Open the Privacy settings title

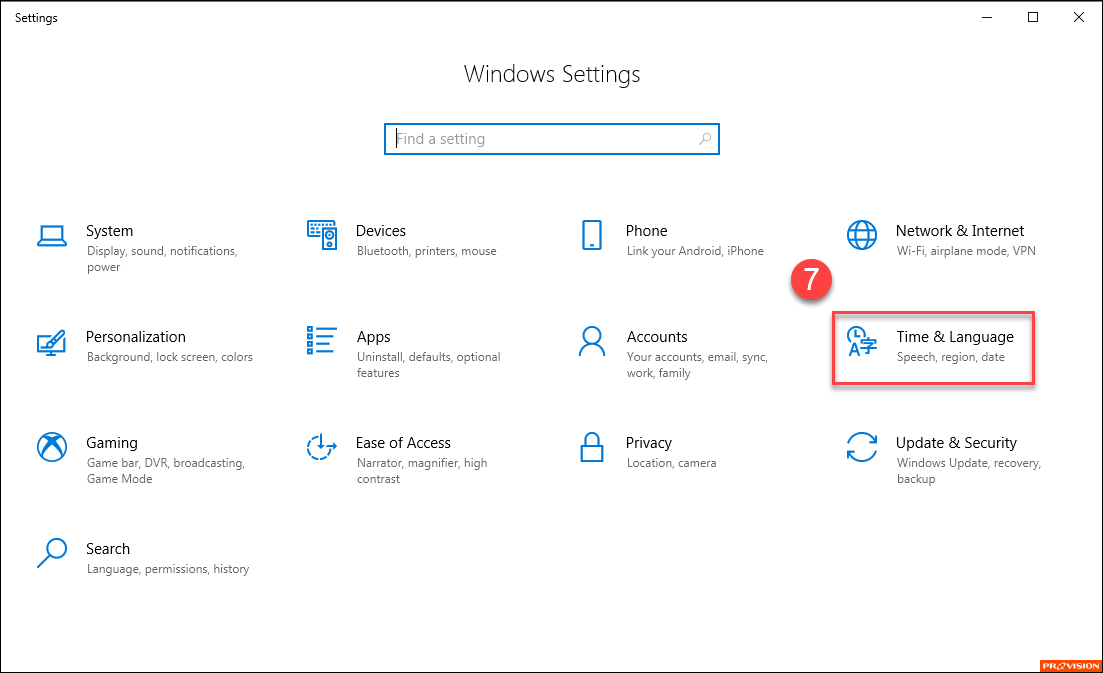coord(649,443)
